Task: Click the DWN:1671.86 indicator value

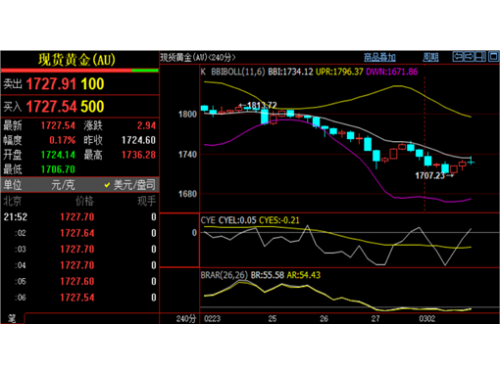Action: (392, 72)
